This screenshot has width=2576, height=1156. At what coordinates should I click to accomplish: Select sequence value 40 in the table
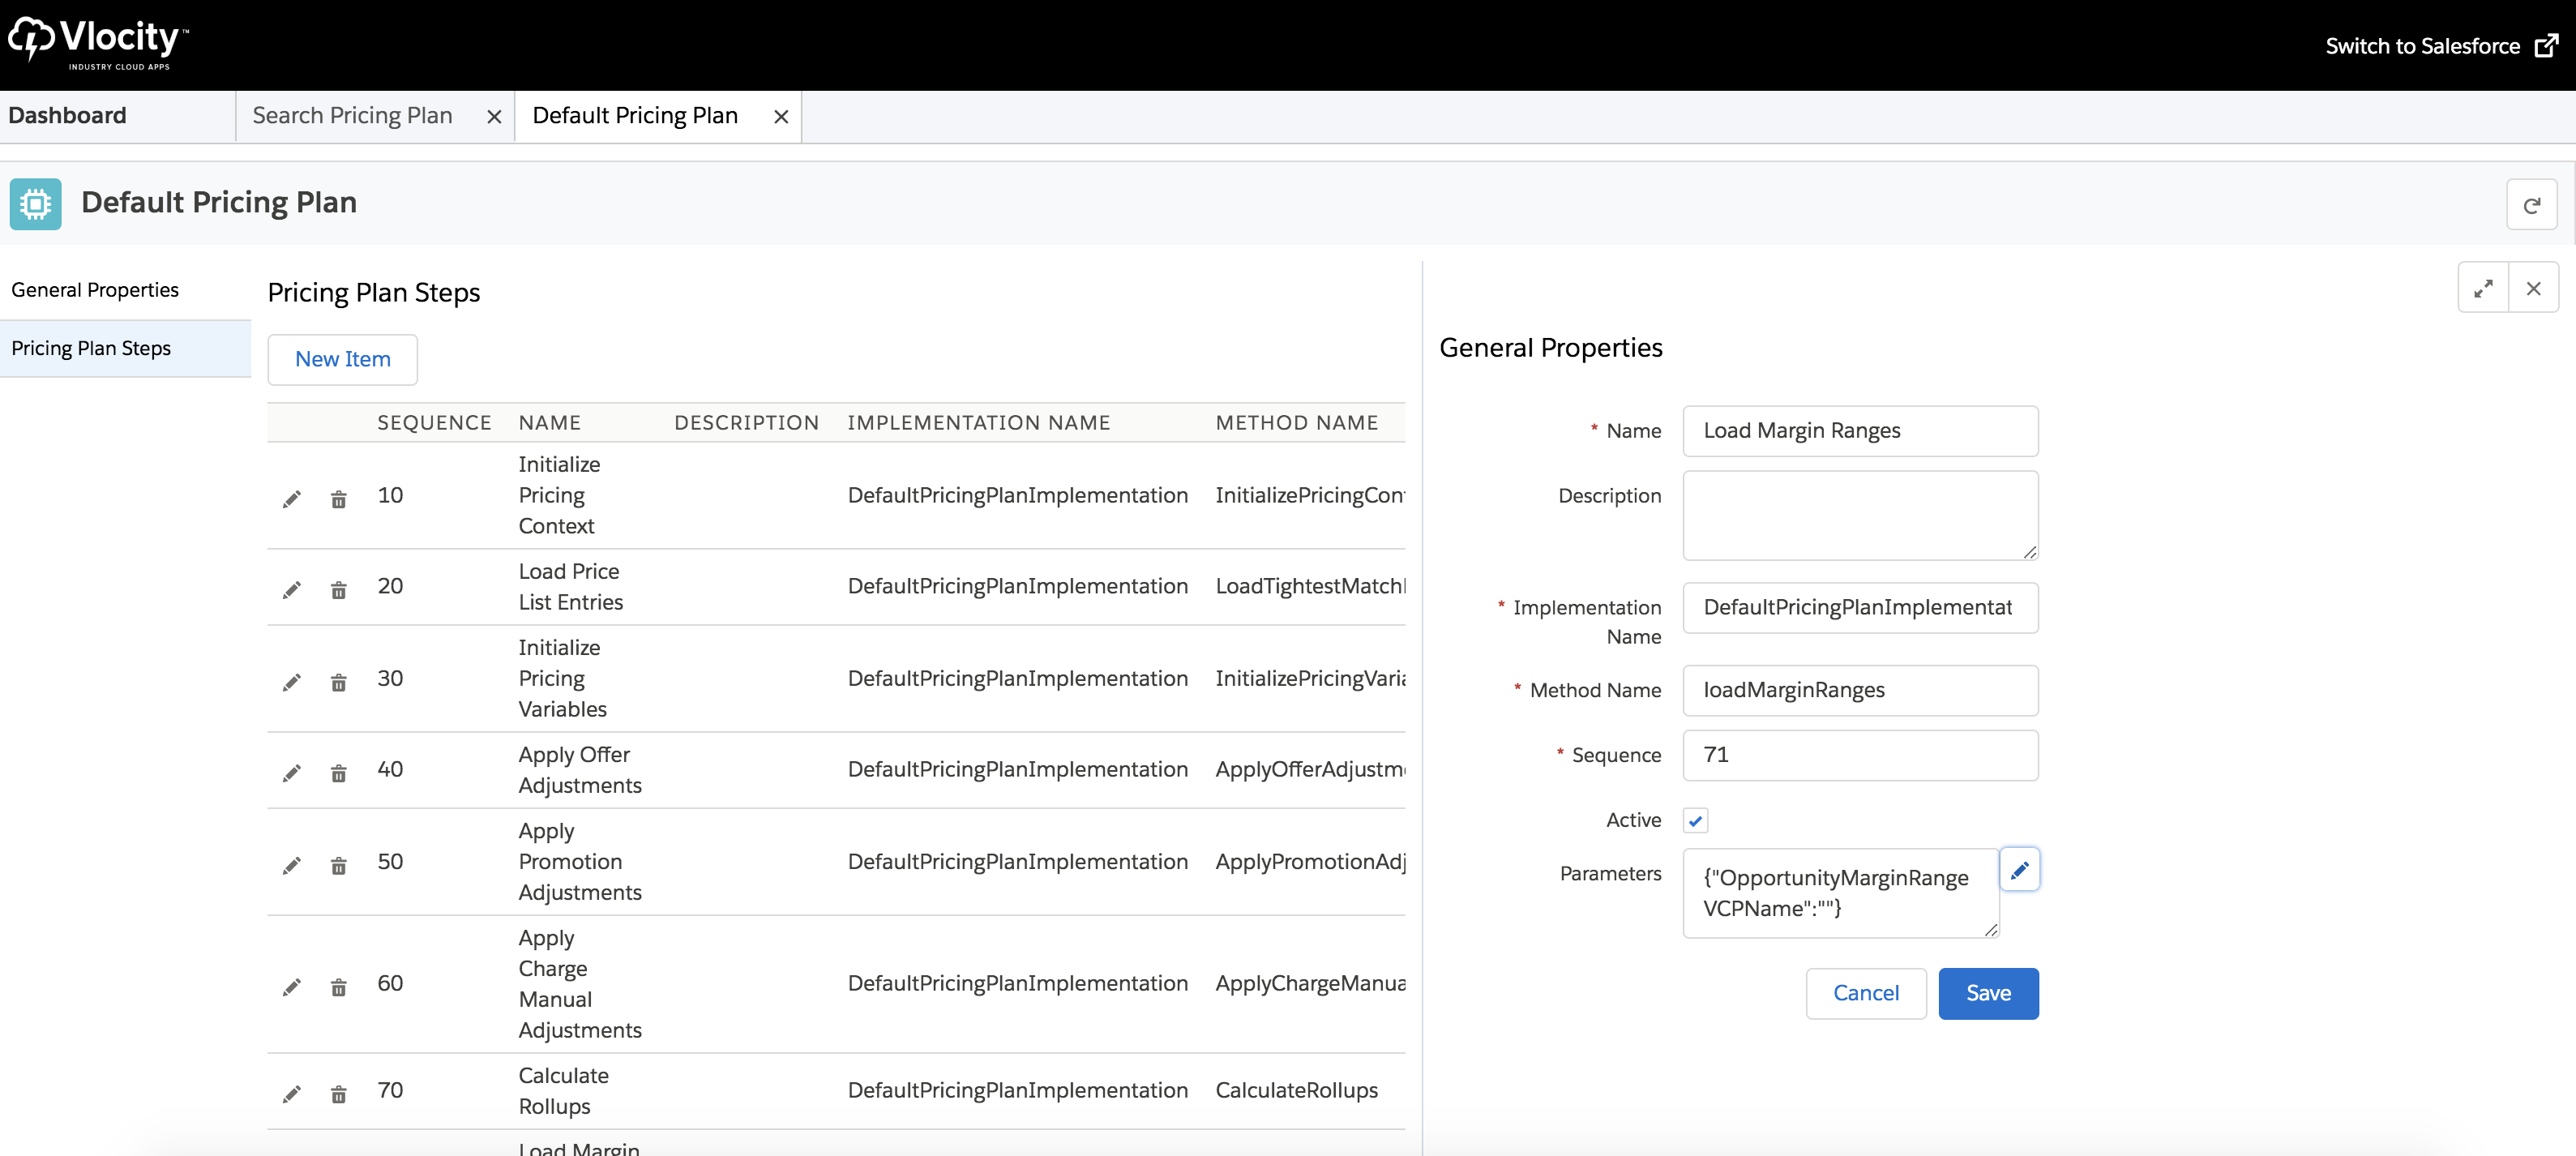[390, 769]
